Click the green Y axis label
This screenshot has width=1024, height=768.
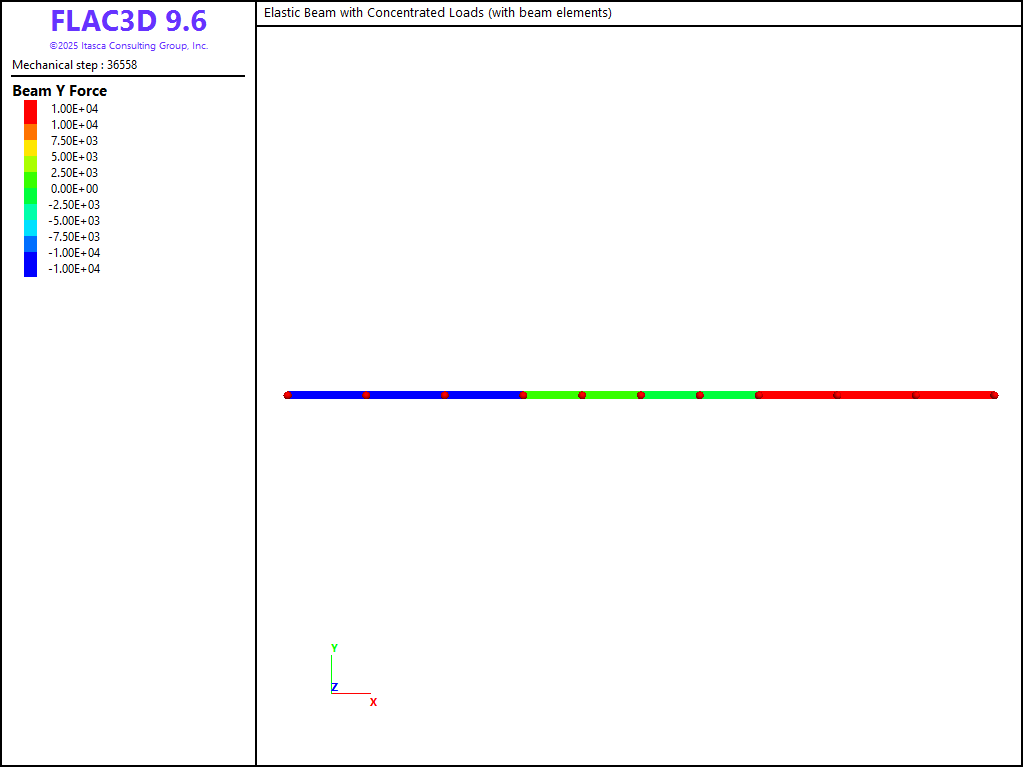click(334, 648)
